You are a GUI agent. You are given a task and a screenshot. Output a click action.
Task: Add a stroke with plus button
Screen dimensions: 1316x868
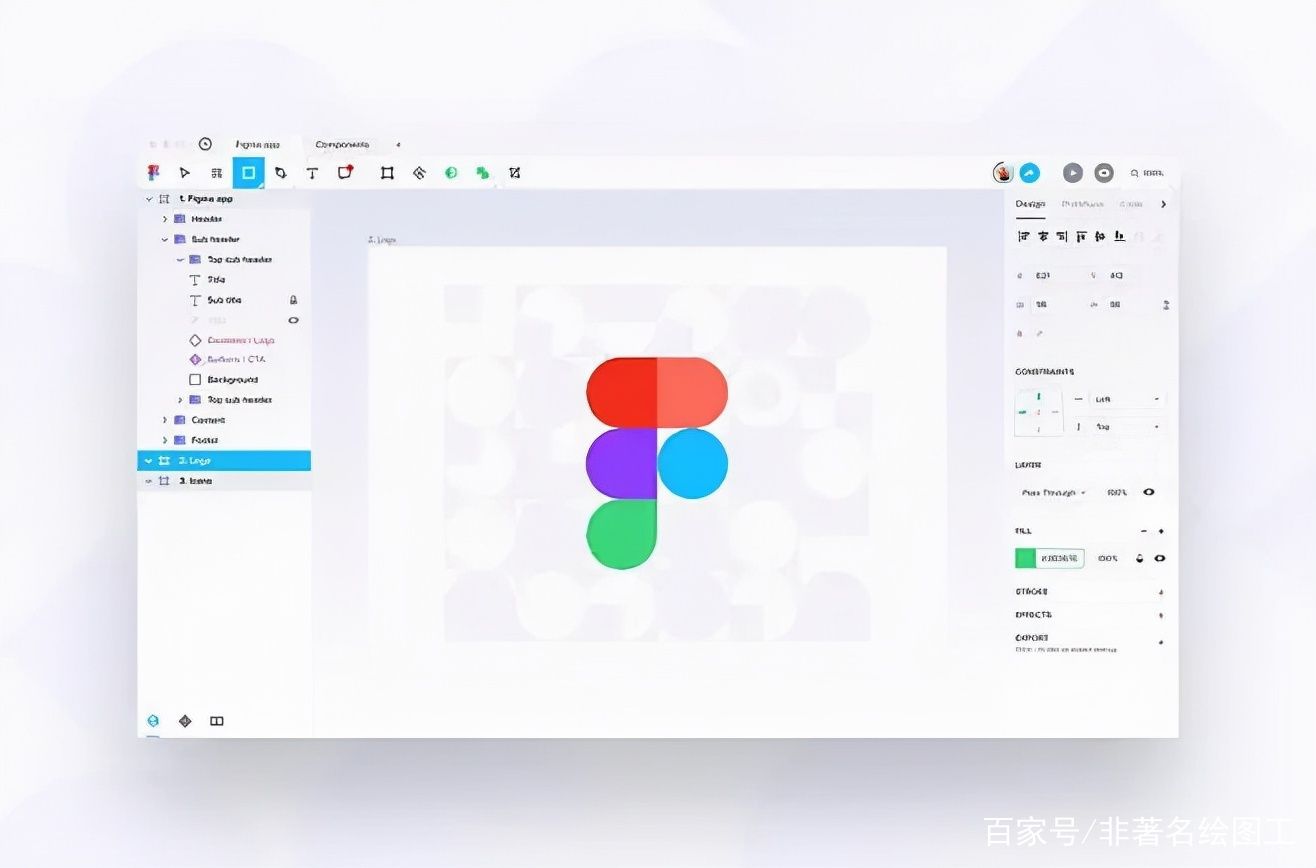[x=1161, y=592]
